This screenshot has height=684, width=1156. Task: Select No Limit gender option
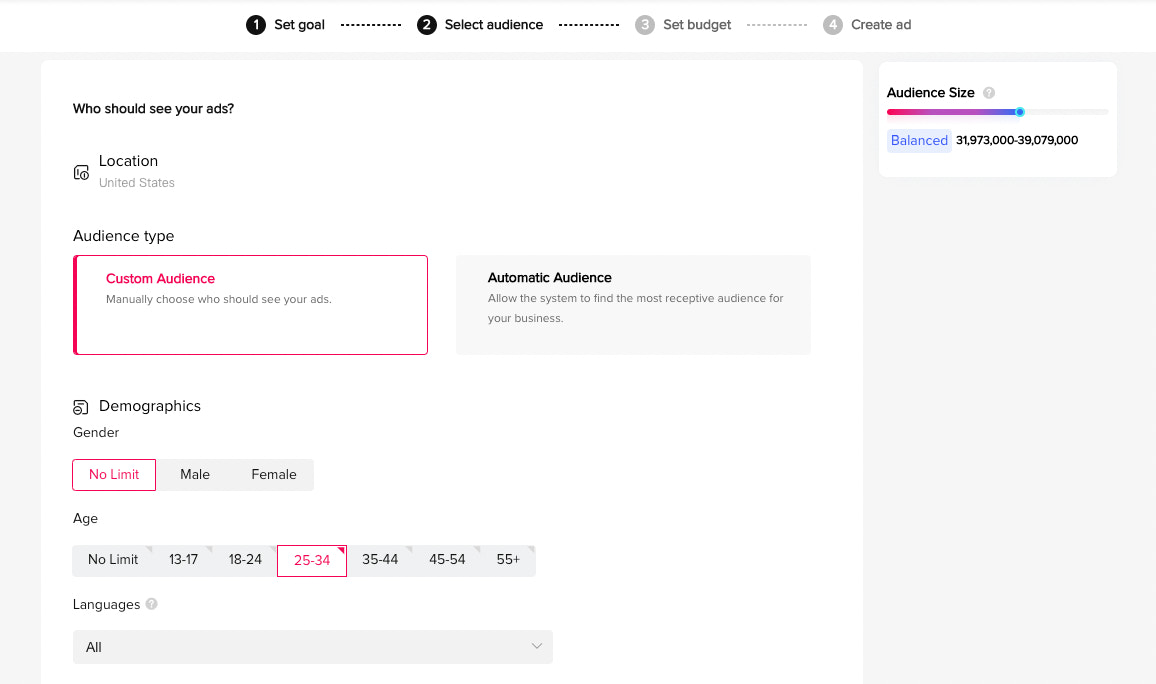(x=114, y=475)
